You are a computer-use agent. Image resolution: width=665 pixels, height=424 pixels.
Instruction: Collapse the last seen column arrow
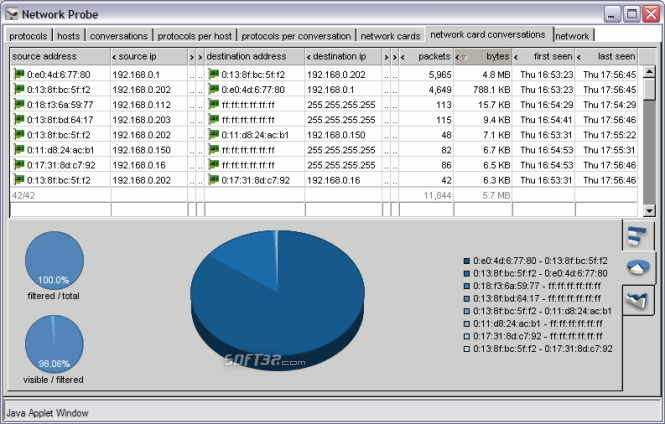(x=579, y=57)
